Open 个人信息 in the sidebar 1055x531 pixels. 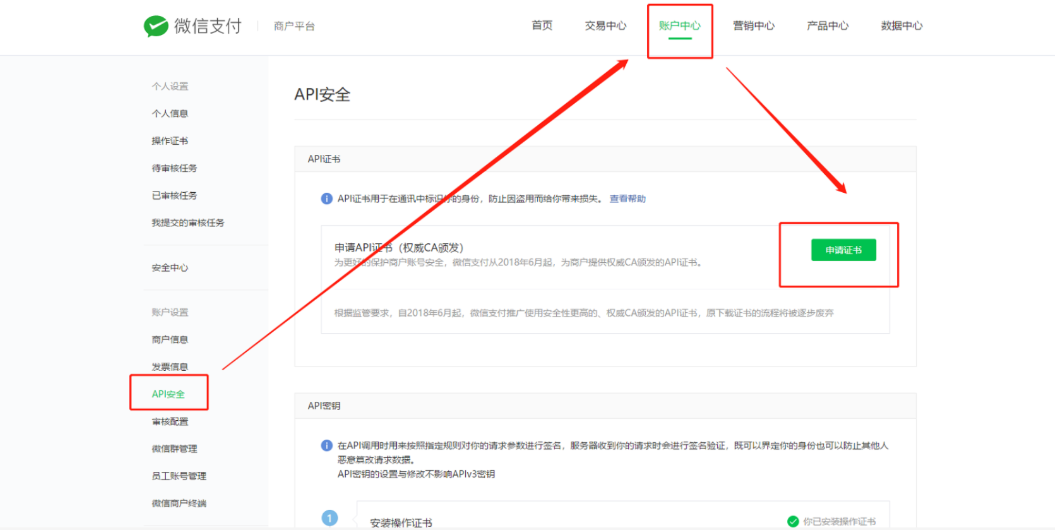pyautogui.click(x=170, y=114)
